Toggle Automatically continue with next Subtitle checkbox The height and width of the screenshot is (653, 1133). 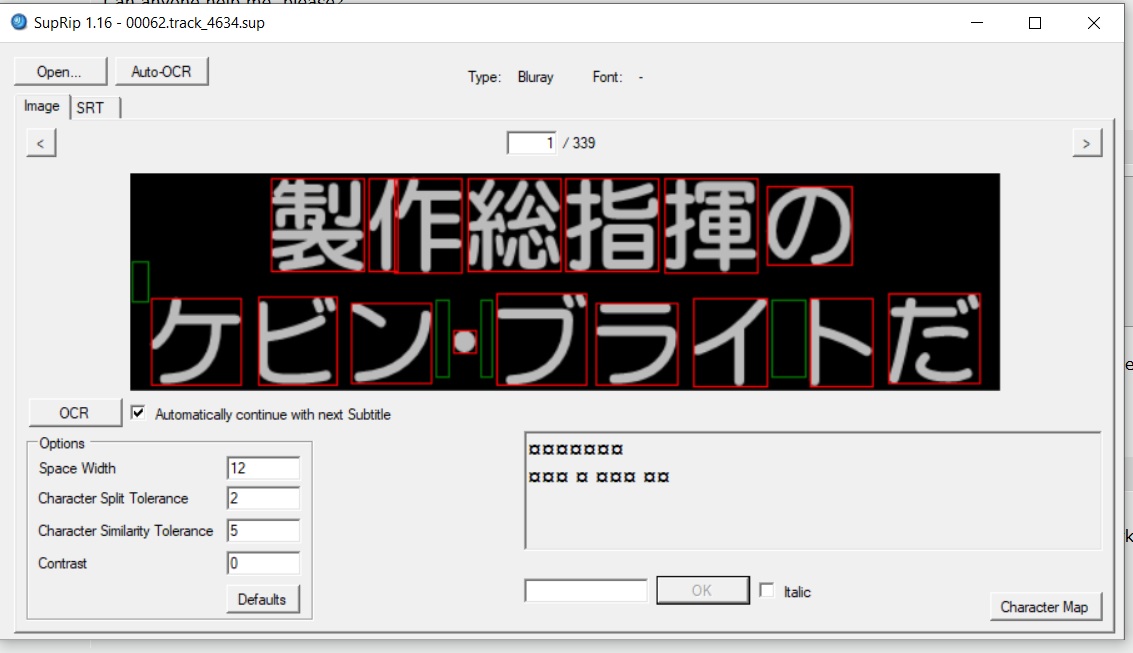pos(138,412)
